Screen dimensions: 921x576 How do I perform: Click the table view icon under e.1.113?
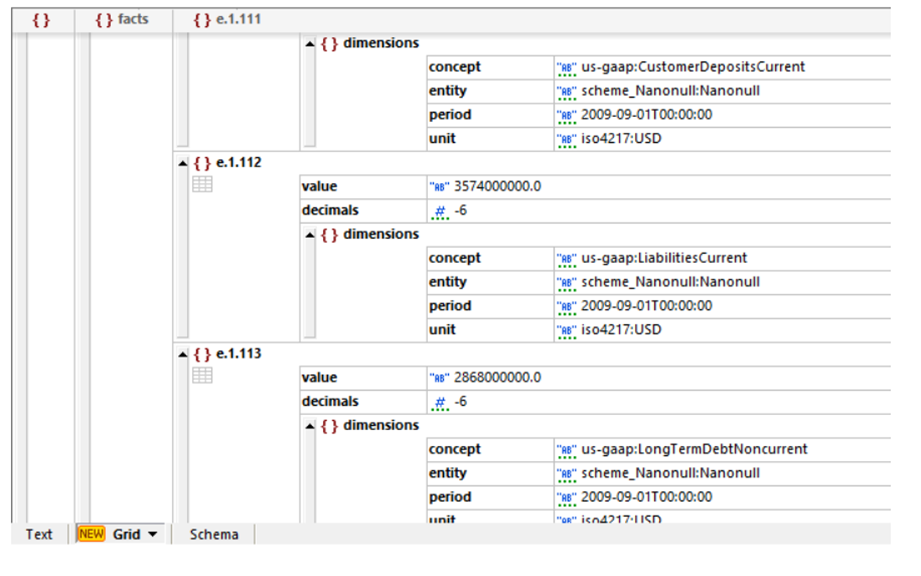pos(202,376)
